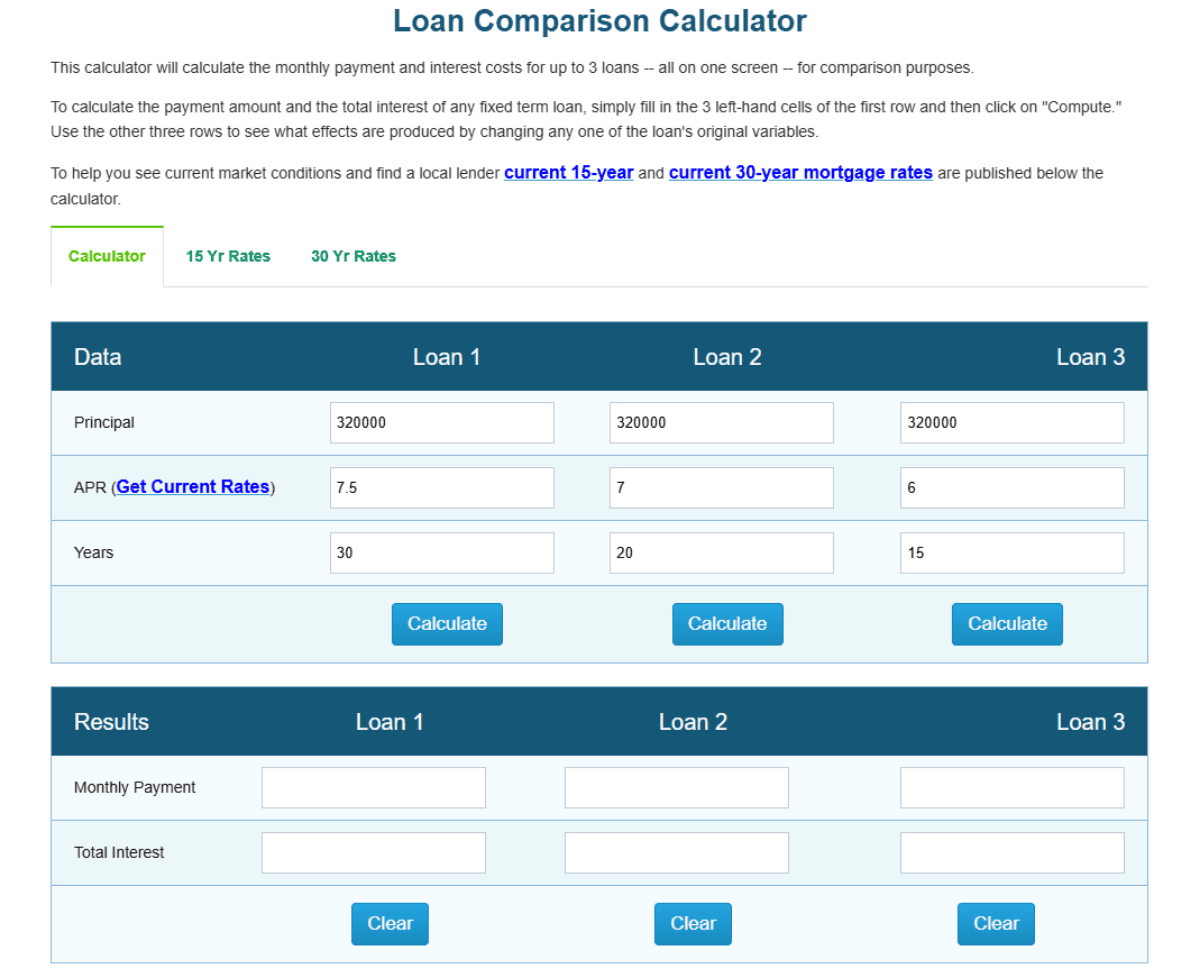Switch to the 30 Yr Rates tab

[353, 256]
